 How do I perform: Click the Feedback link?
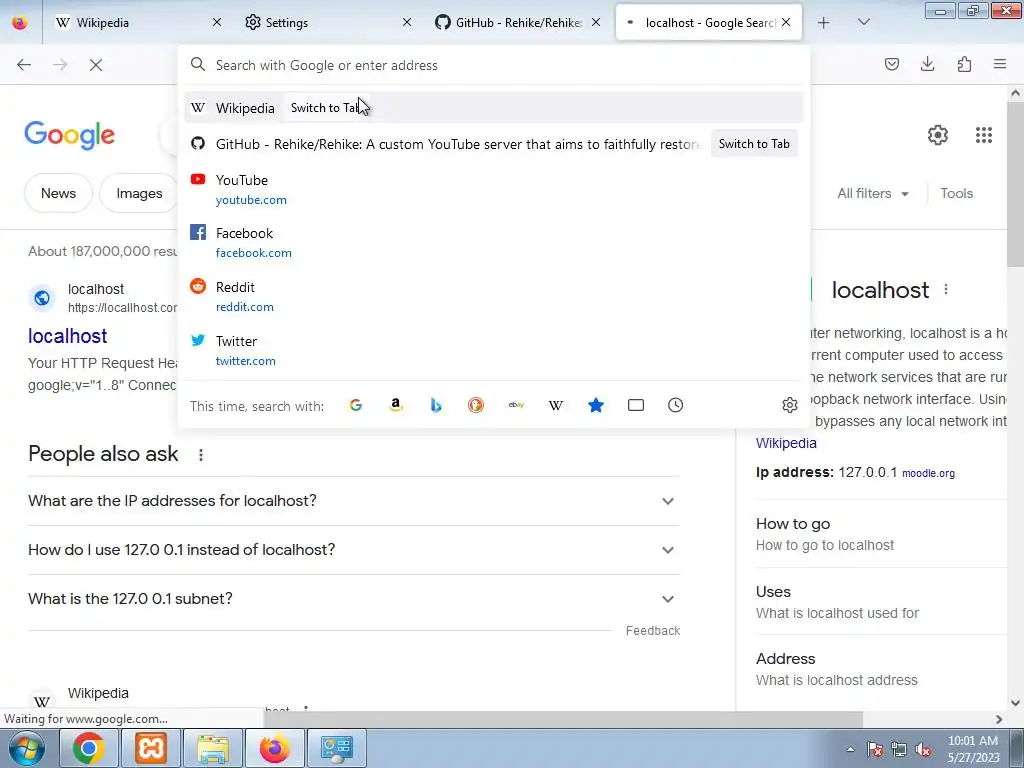coord(653,631)
